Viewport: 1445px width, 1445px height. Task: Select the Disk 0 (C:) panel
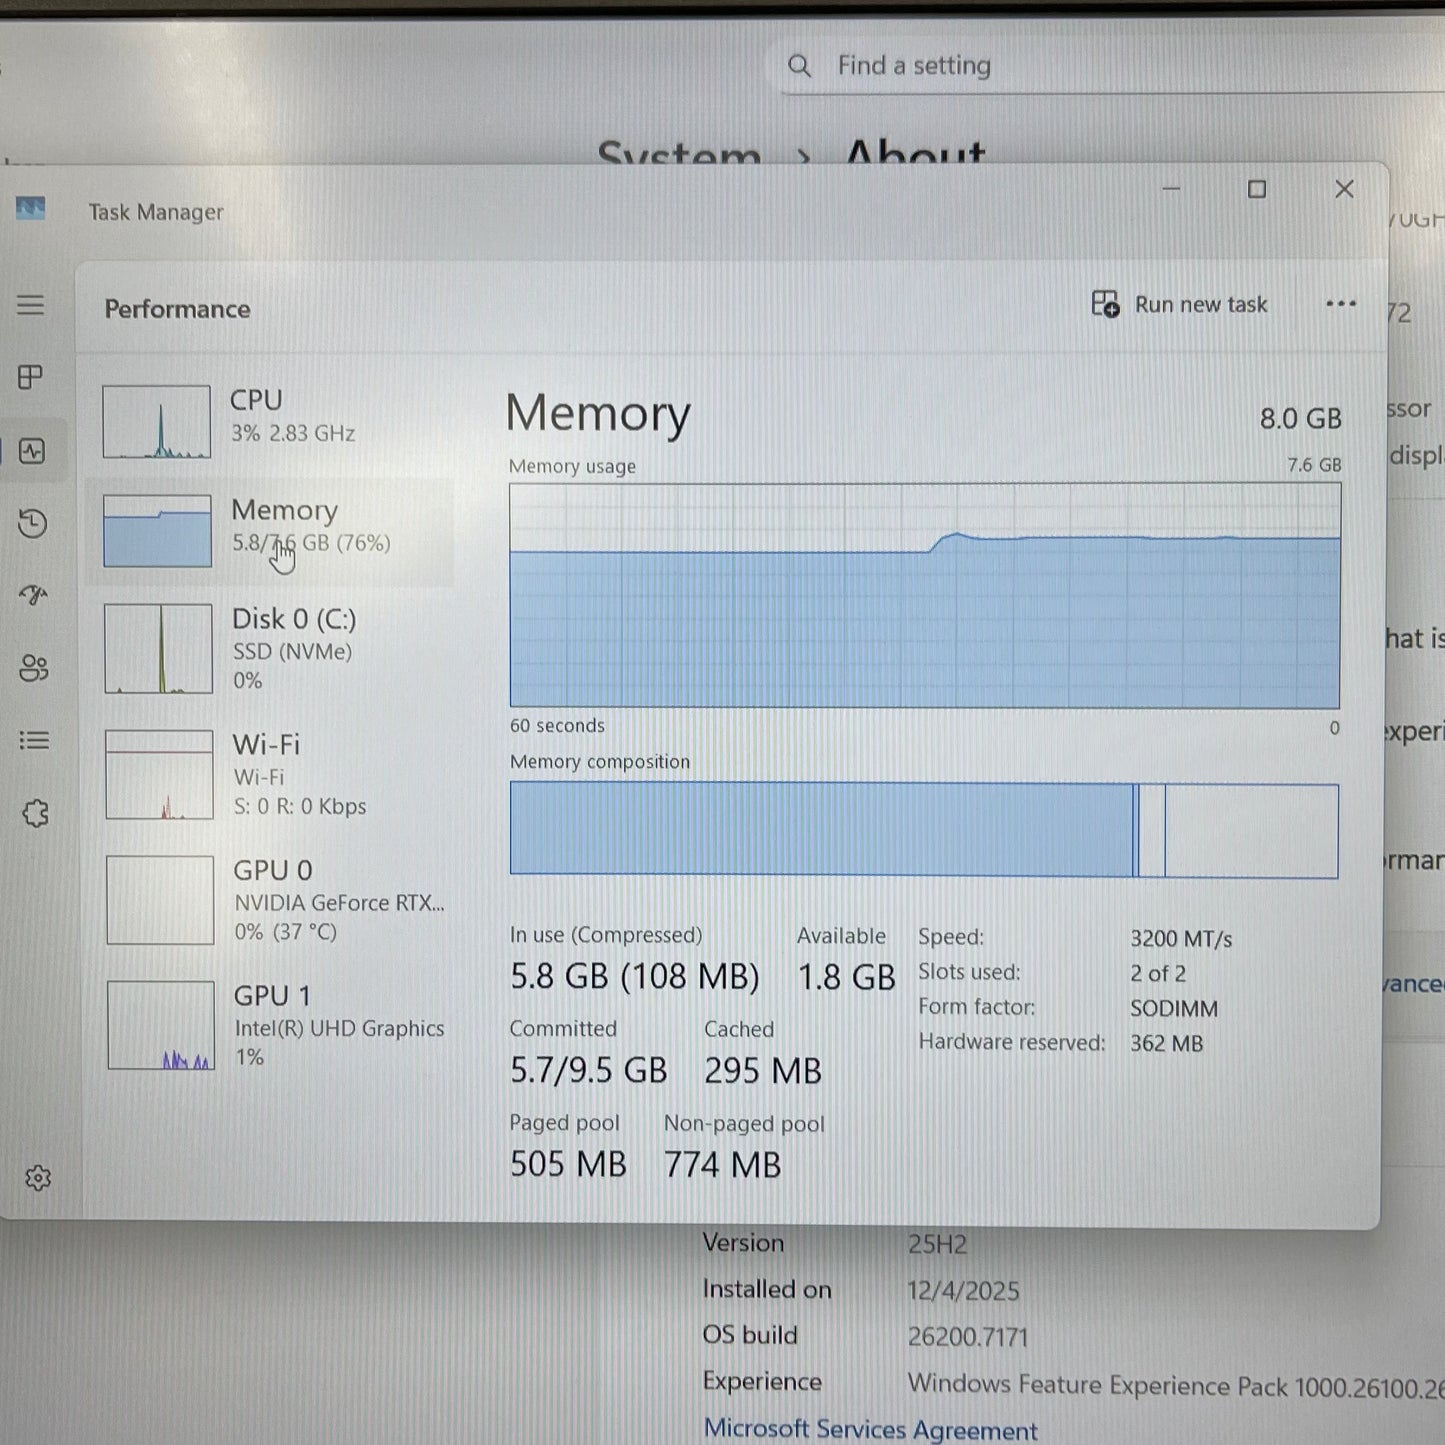(270, 648)
